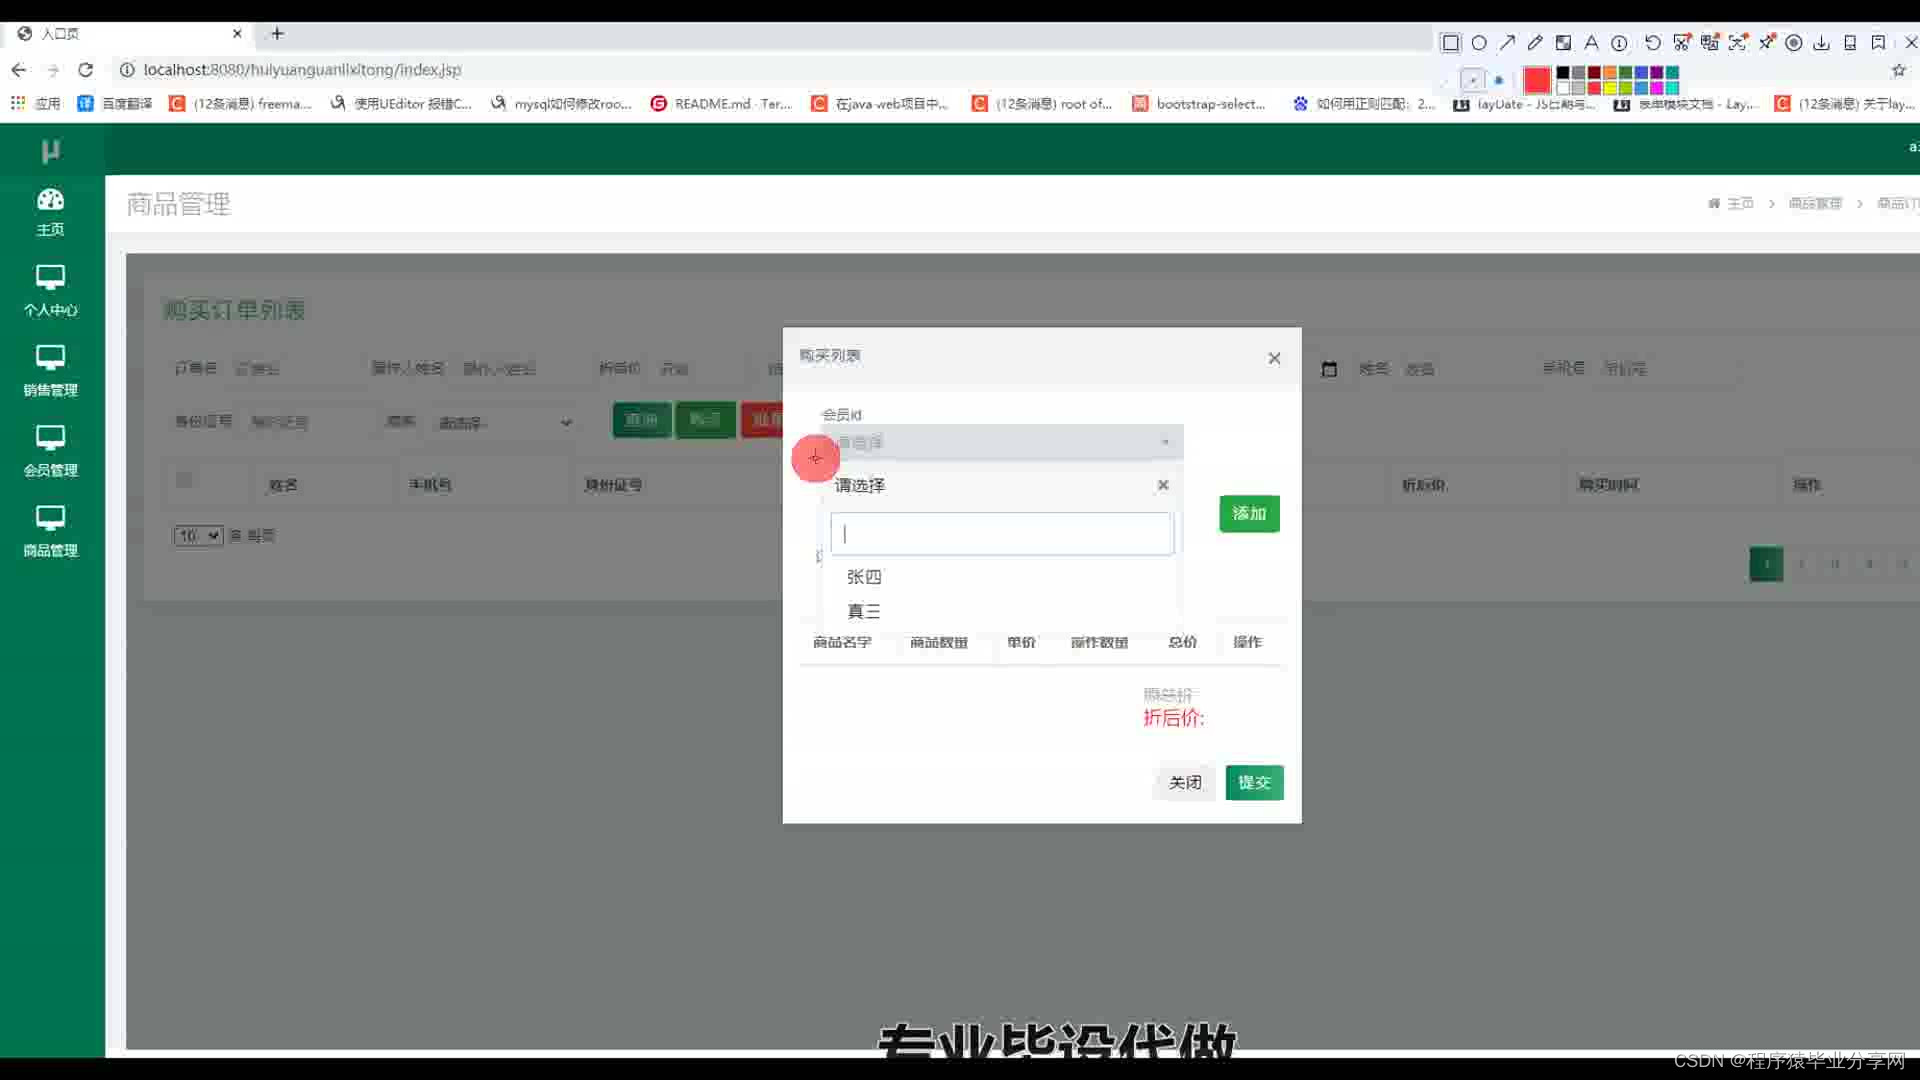Image resolution: width=1920 pixels, height=1080 pixels.
Task: Select the rectangle annotation tool
Action: [1450, 43]
